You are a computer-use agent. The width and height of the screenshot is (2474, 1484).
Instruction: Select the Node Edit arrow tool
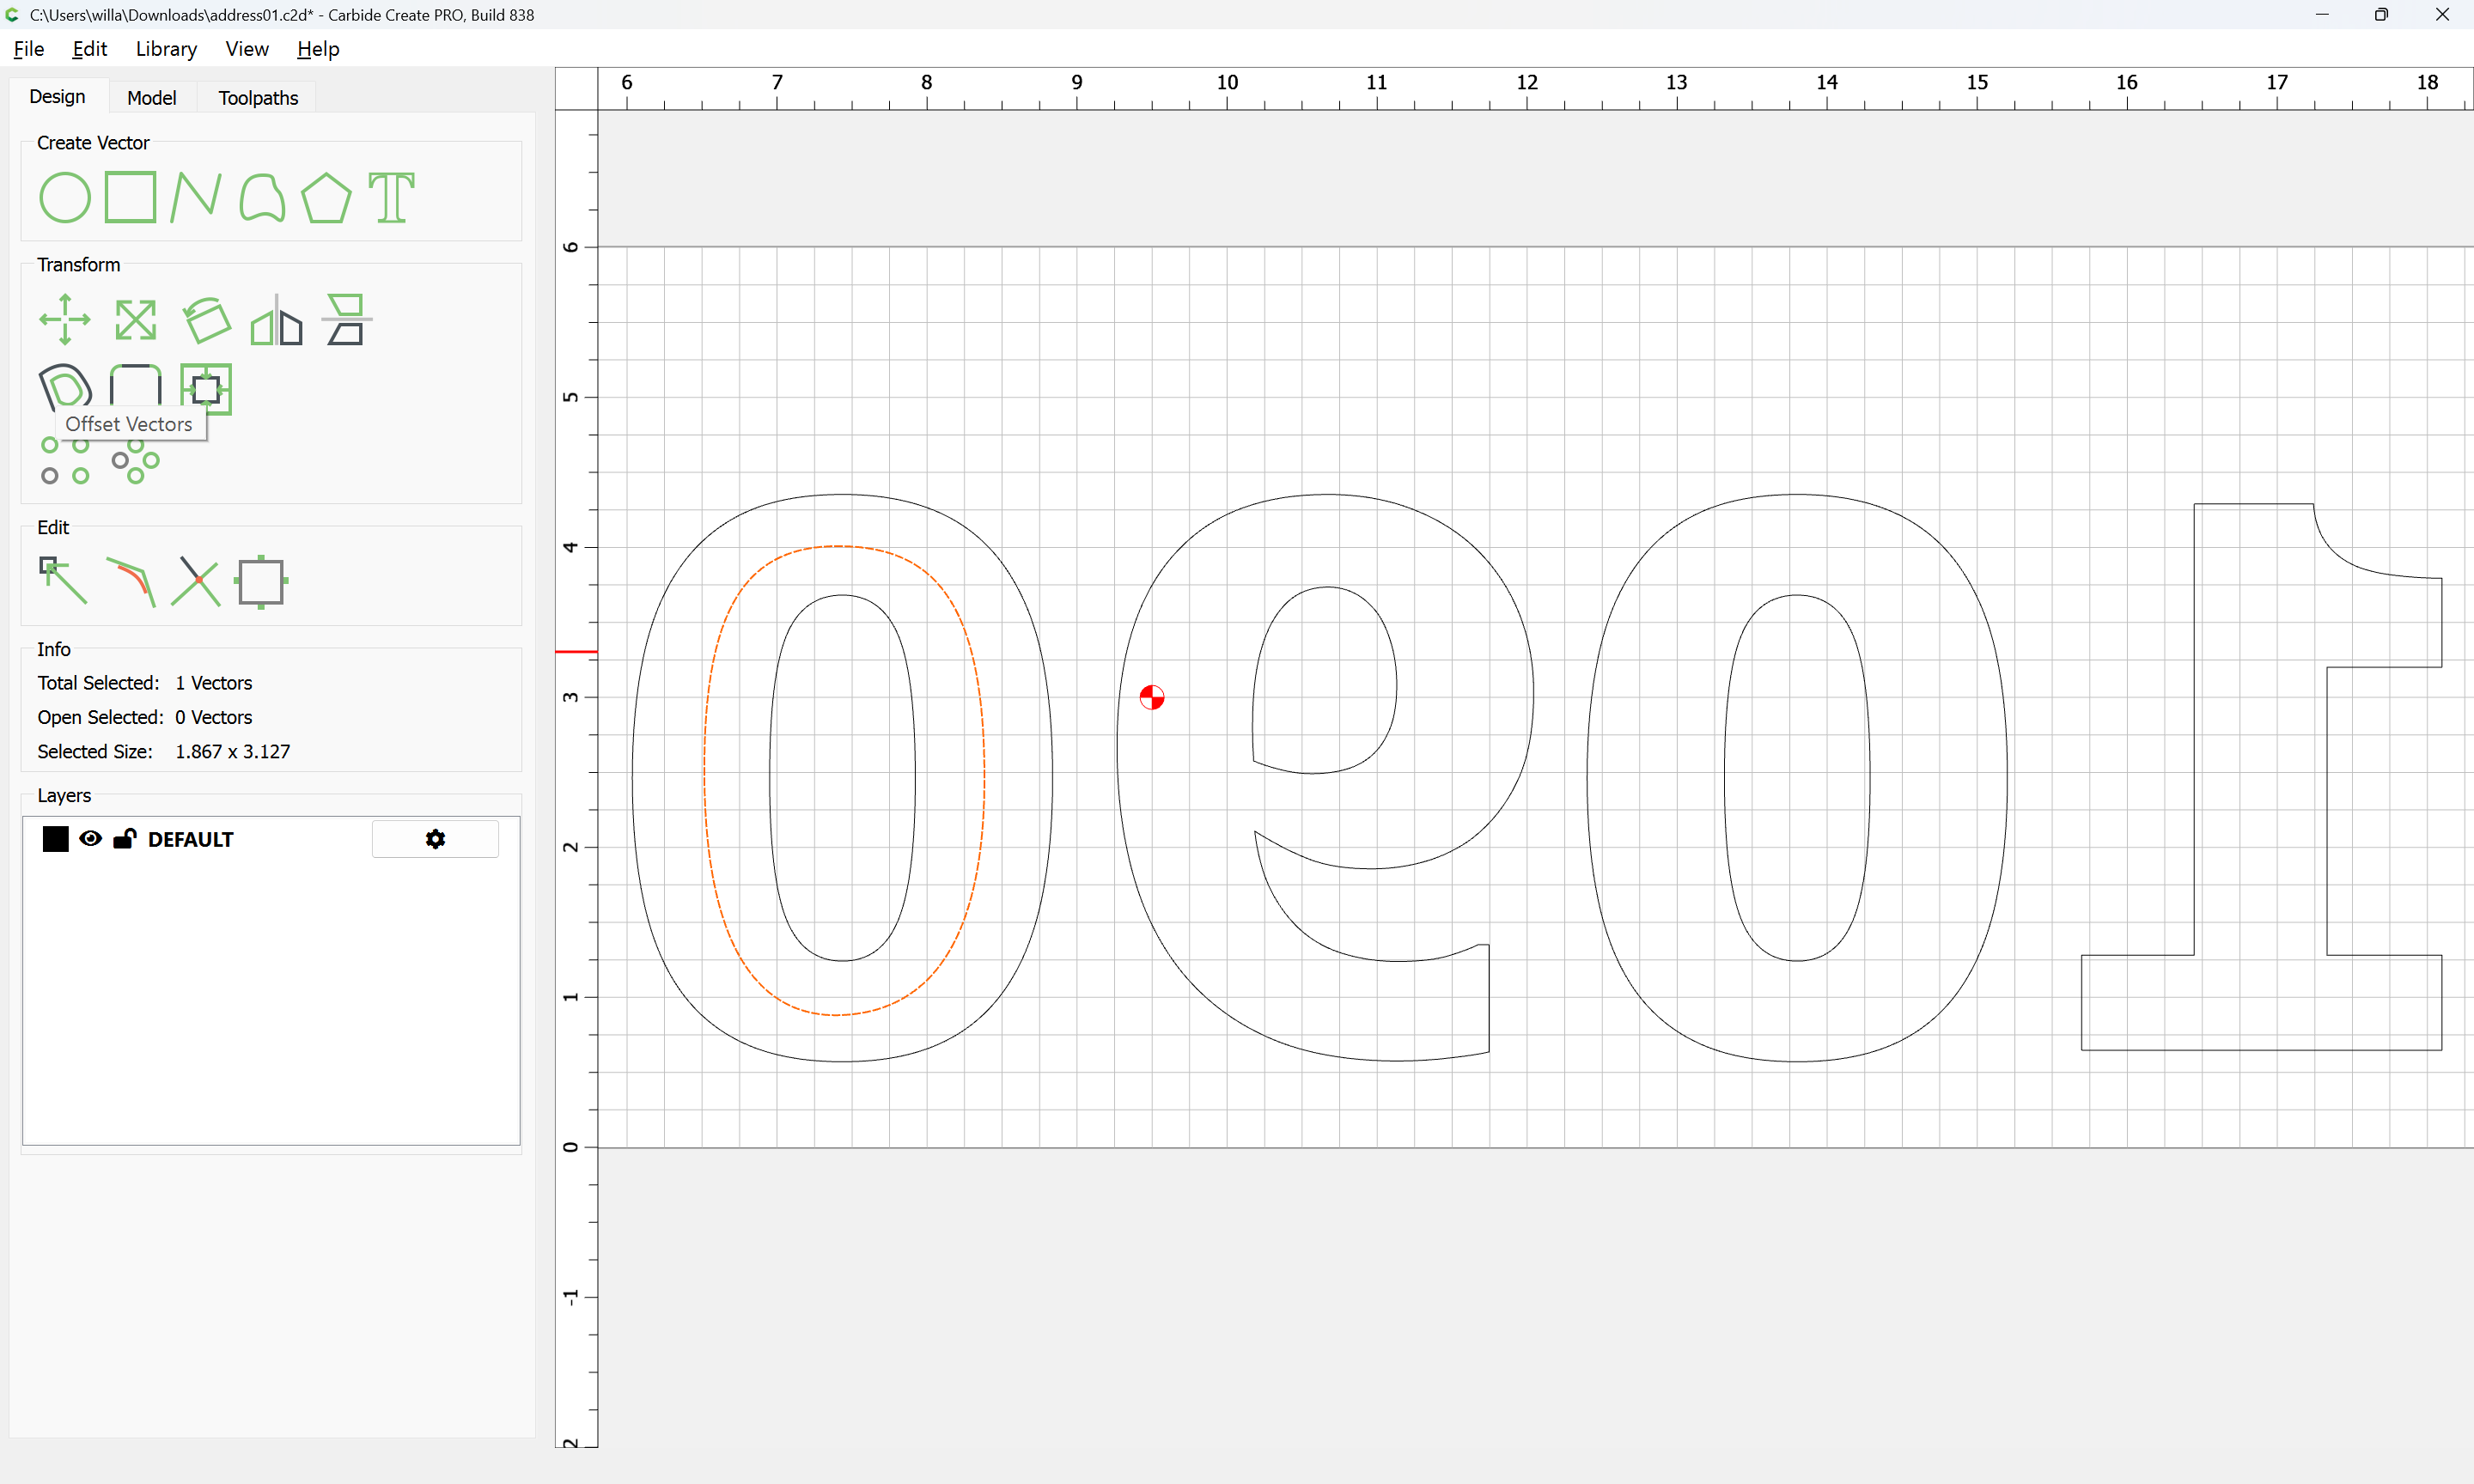pyautogui.click(x=63, y=581)
